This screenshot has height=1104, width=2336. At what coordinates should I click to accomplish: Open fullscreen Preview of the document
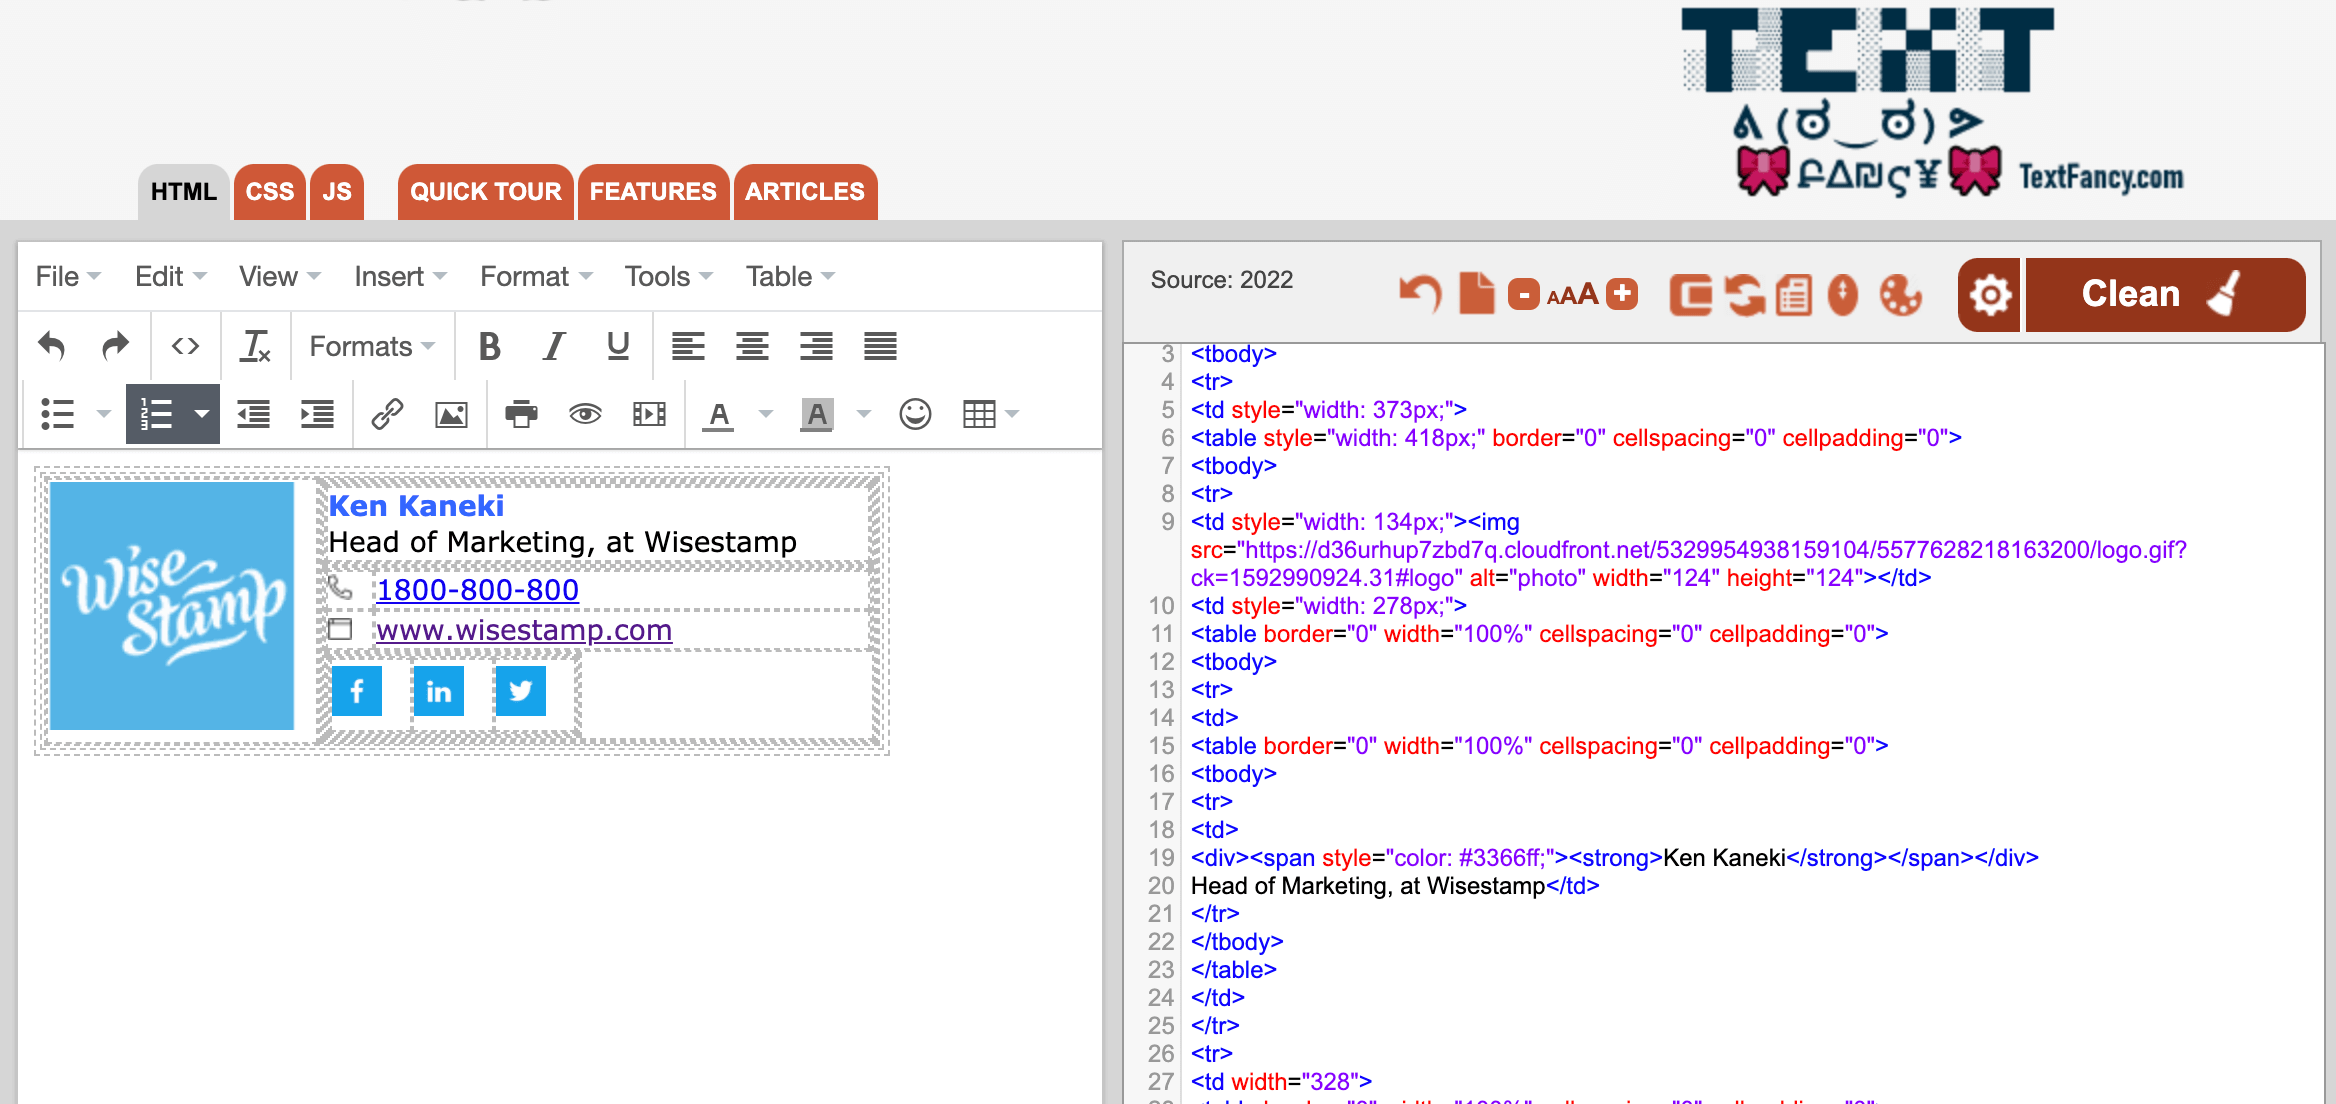click(585, 413)
